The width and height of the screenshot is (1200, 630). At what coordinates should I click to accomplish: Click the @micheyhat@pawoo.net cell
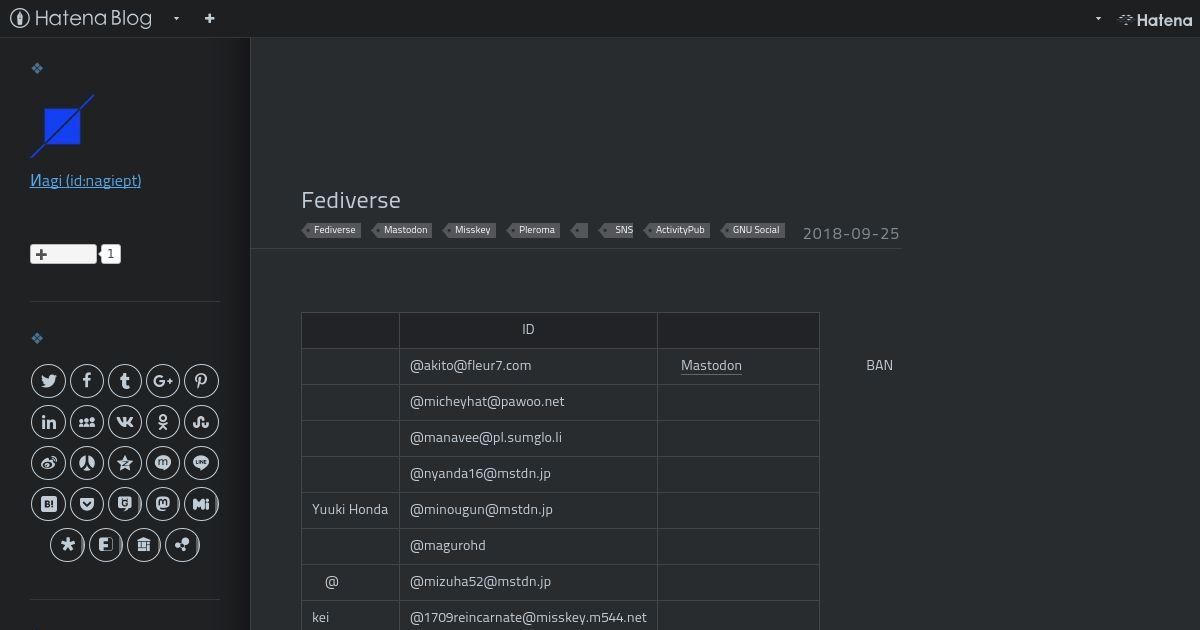(528, 402)
